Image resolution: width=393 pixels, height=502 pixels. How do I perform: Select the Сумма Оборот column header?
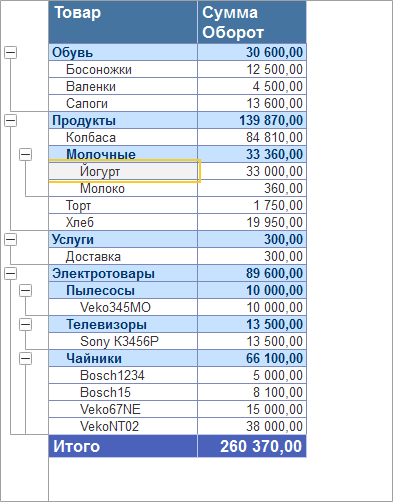coord(252,22)
